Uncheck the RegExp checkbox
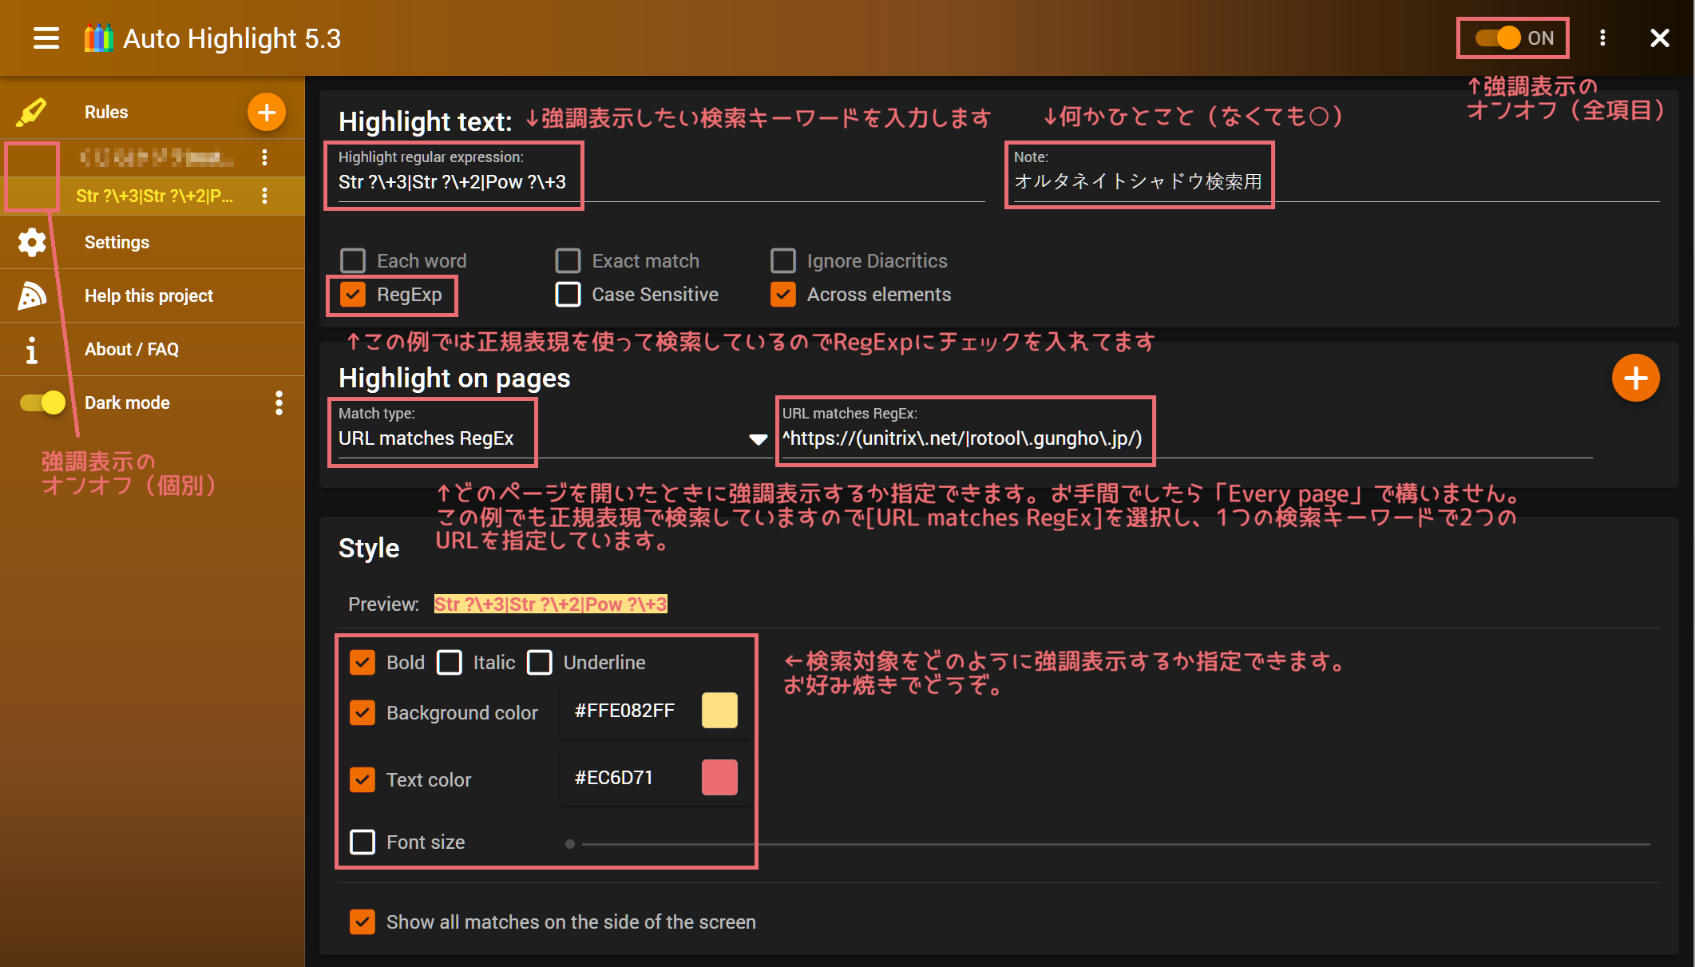Viewport: 1695px width, 967px height. point(353,295)
